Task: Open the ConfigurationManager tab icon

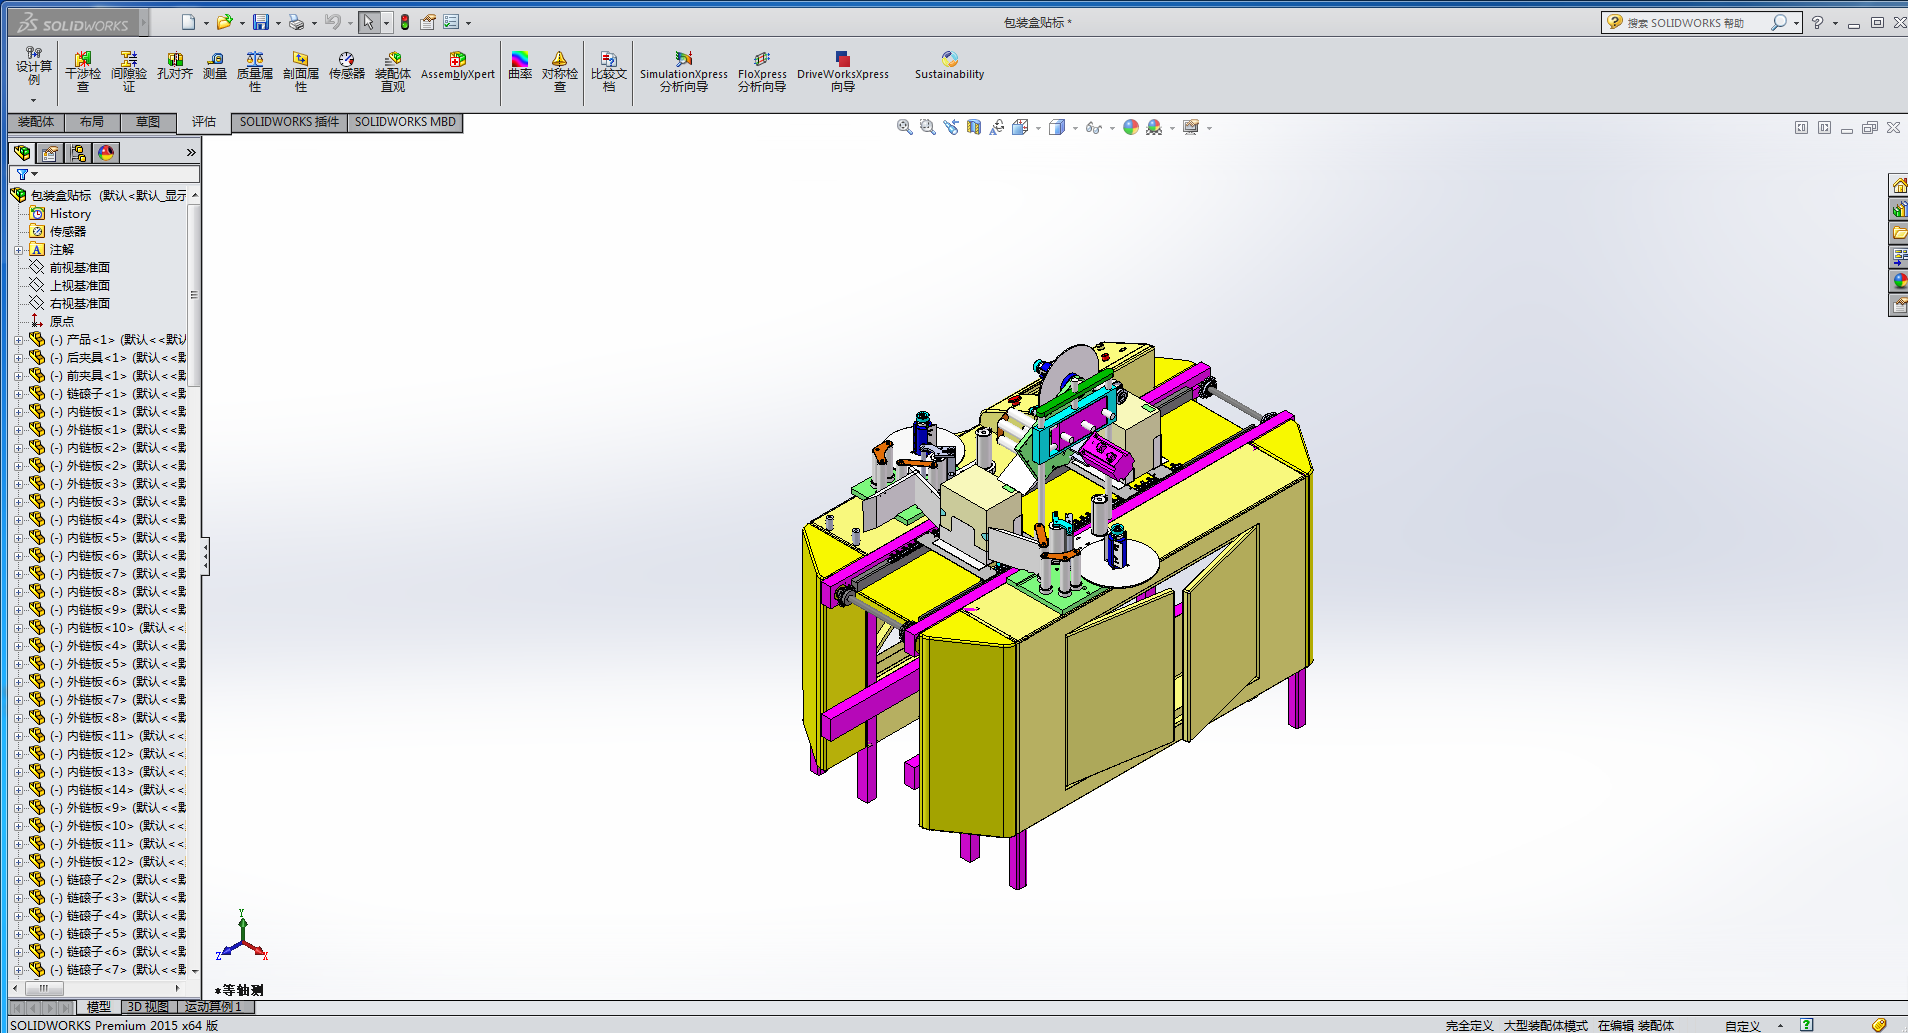Action: point(78,153)
